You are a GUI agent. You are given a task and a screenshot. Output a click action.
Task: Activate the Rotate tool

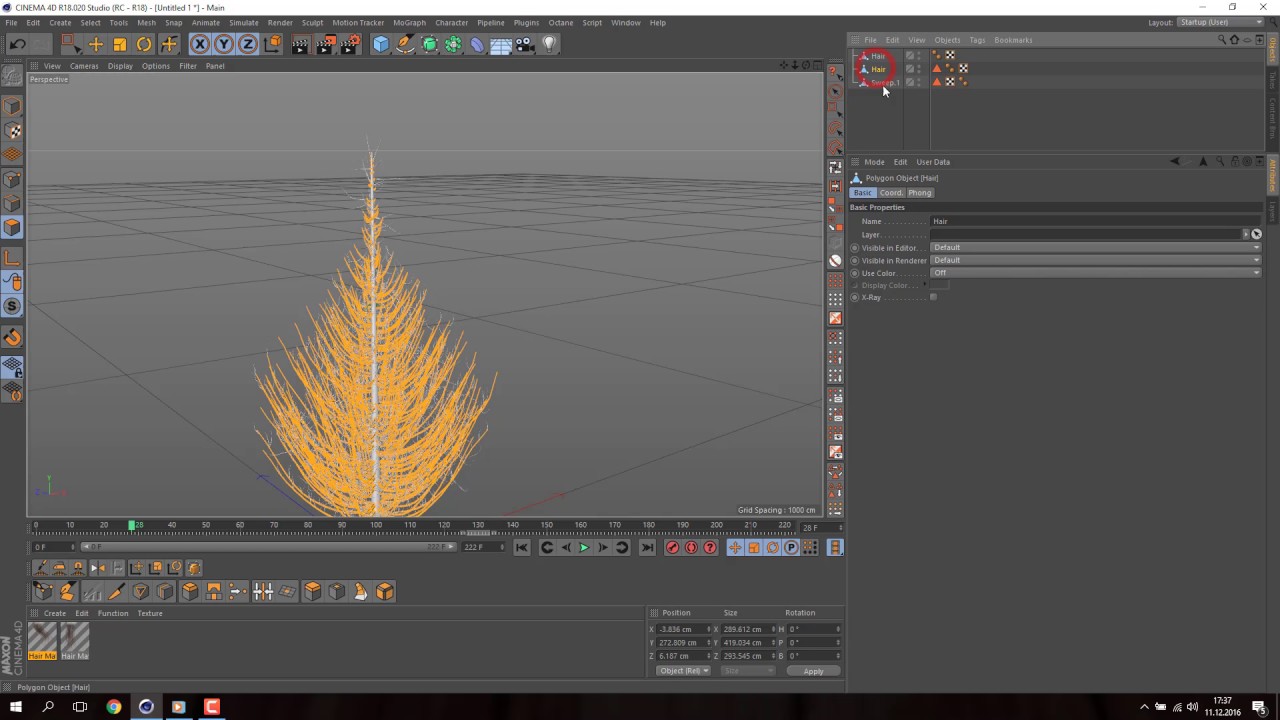tap(144, 44)
